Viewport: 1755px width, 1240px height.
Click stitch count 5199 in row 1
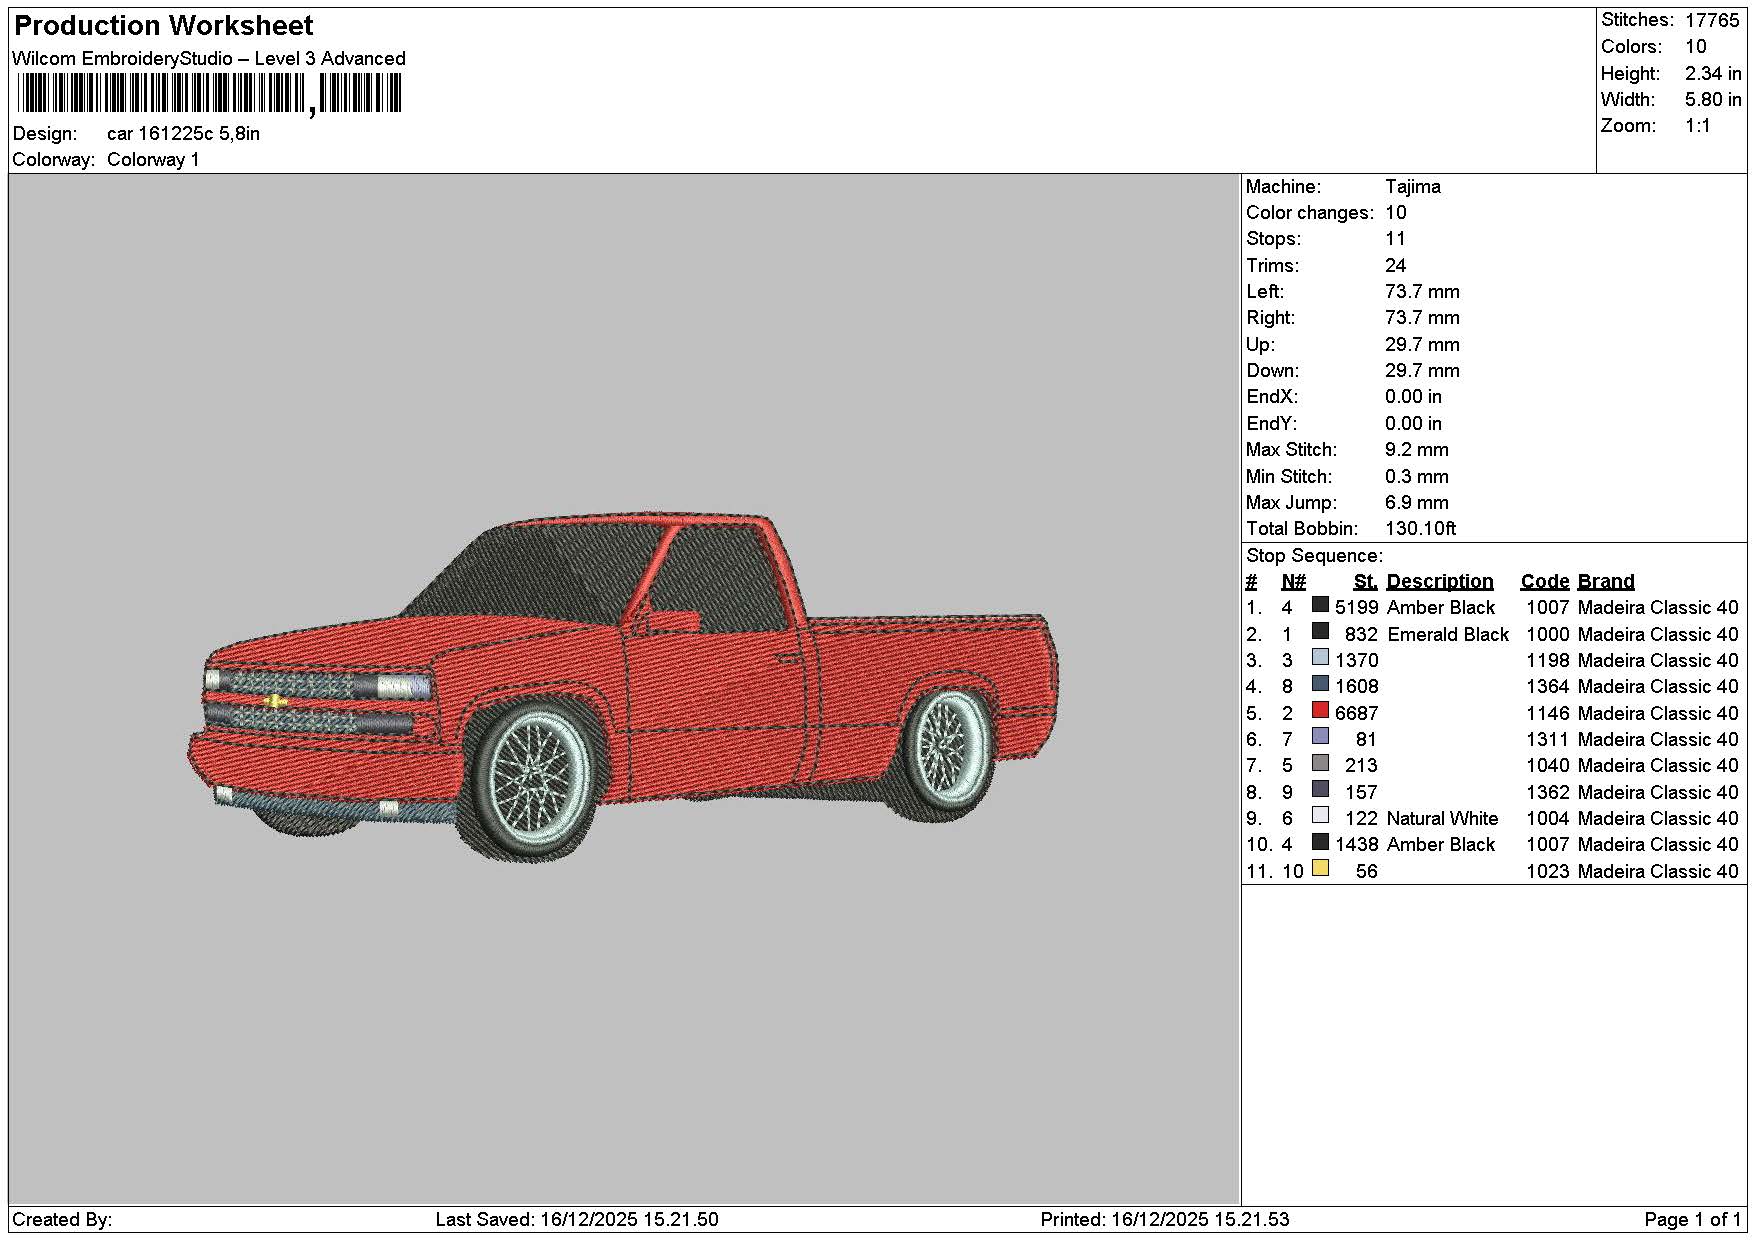(1356, 608)
